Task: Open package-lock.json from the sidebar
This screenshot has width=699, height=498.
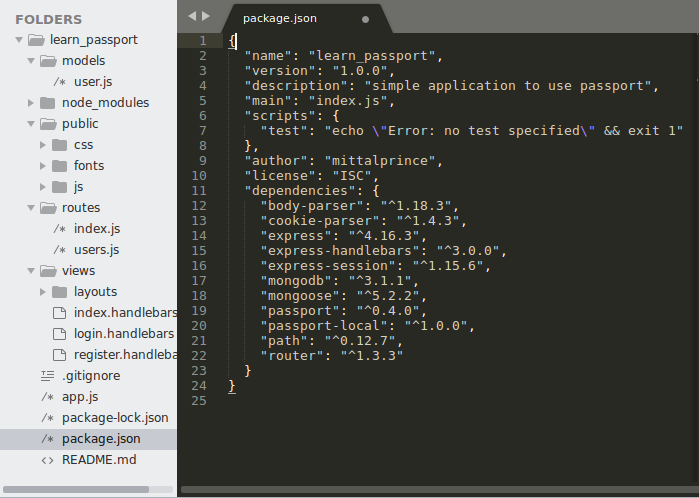Action: point(115,418)
